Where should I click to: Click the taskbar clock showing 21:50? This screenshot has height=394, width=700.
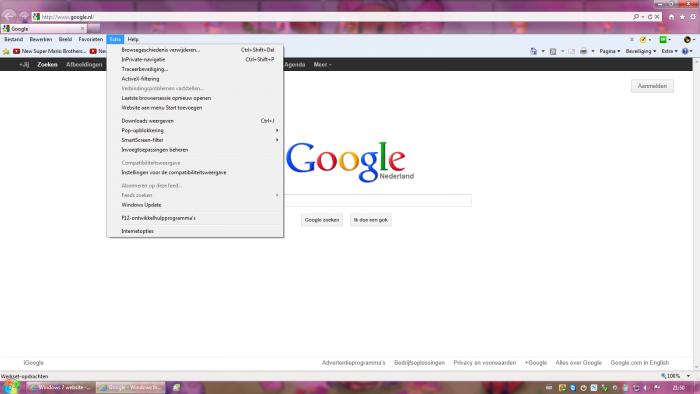tap(679, 388)
